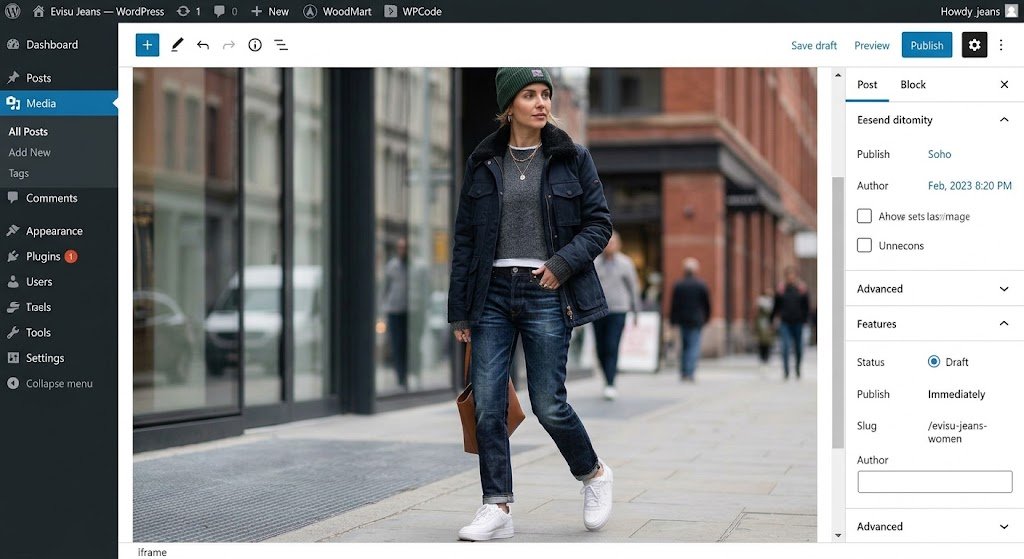Click the Author input field
Image resolution: width=1024 pixels, height=559 pixels.
935,482
